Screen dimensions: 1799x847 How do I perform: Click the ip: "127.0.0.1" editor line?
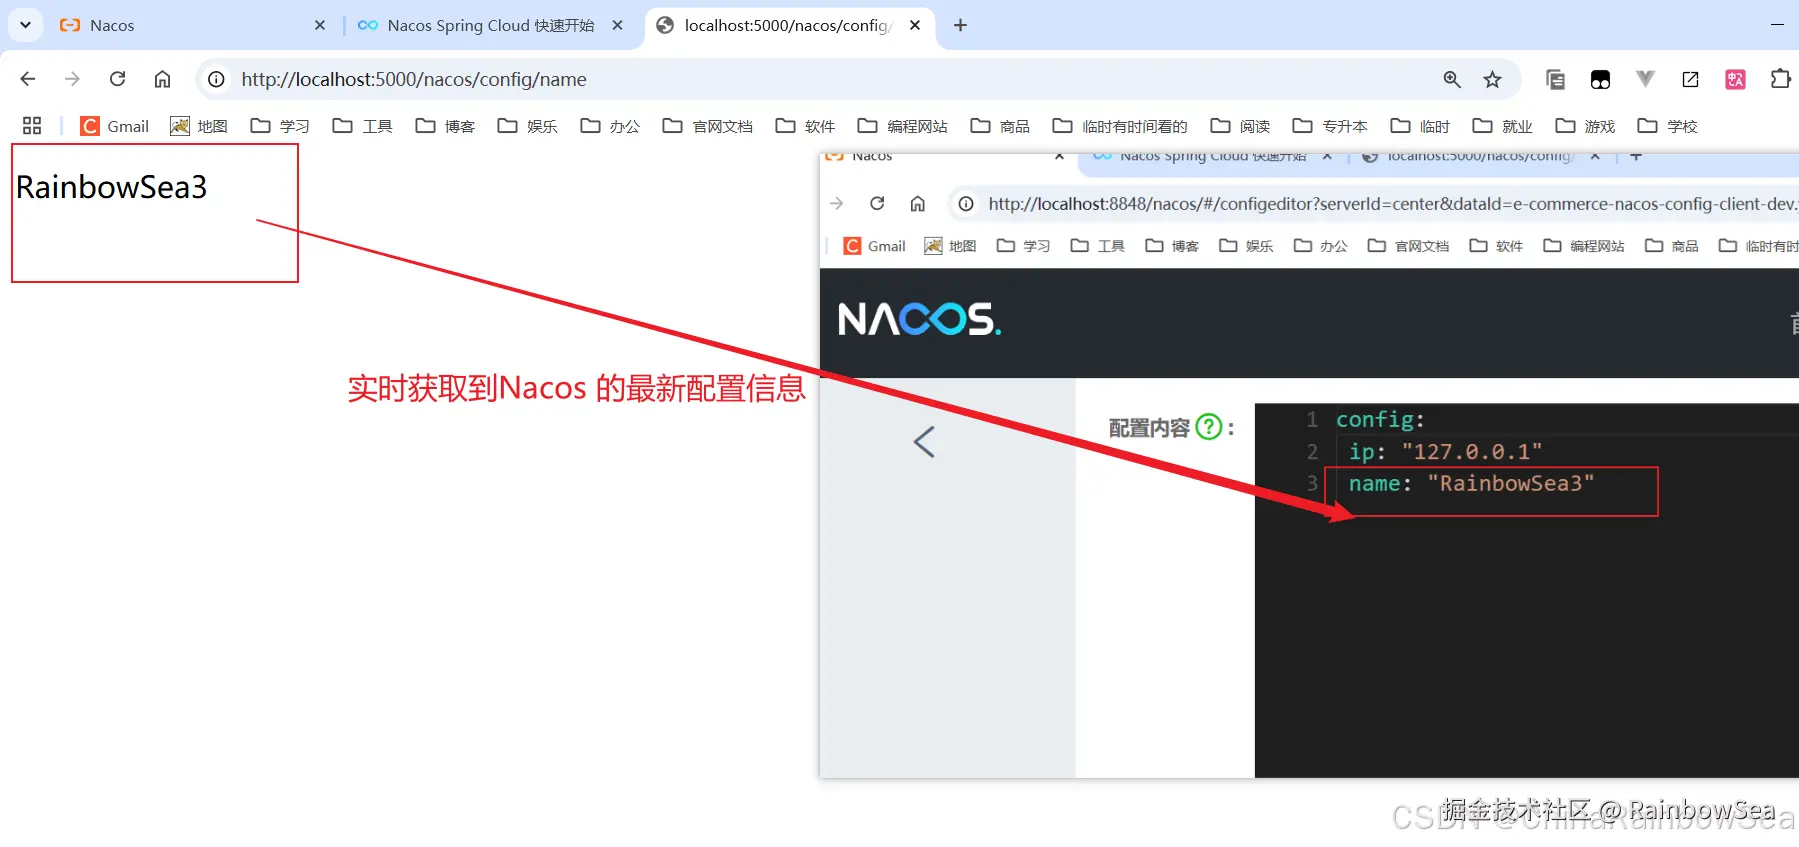pos(1445,451)
